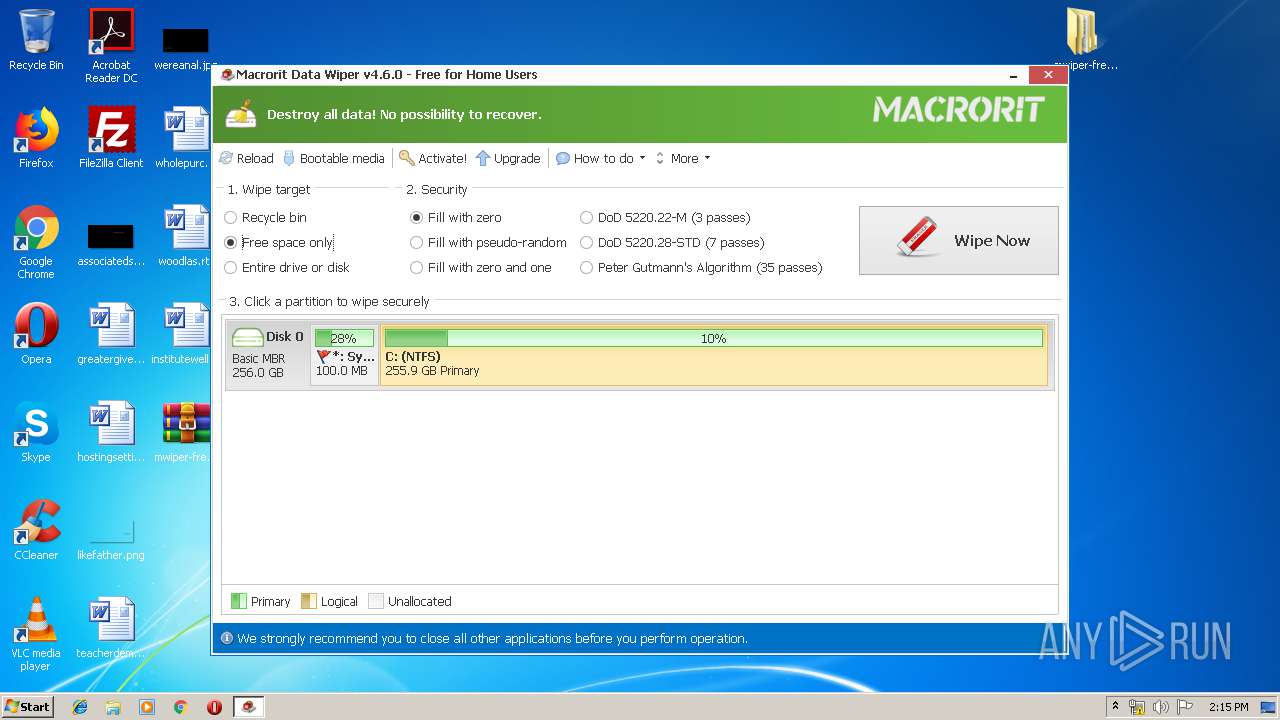Open the How to do menu

(x=600, y=158)
